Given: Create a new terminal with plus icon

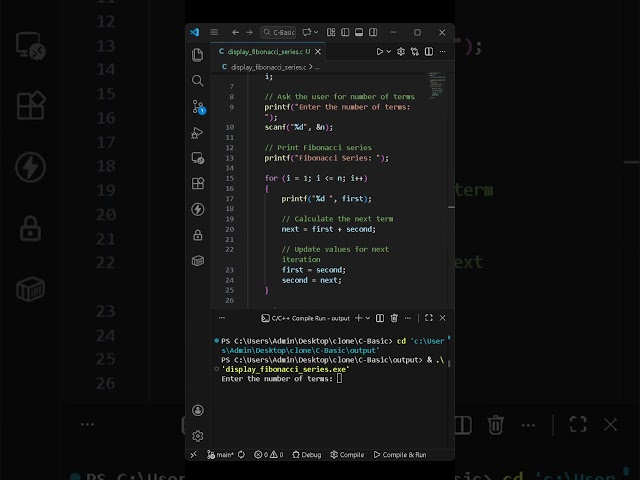Looking at the screenshot, I should 359,318.
